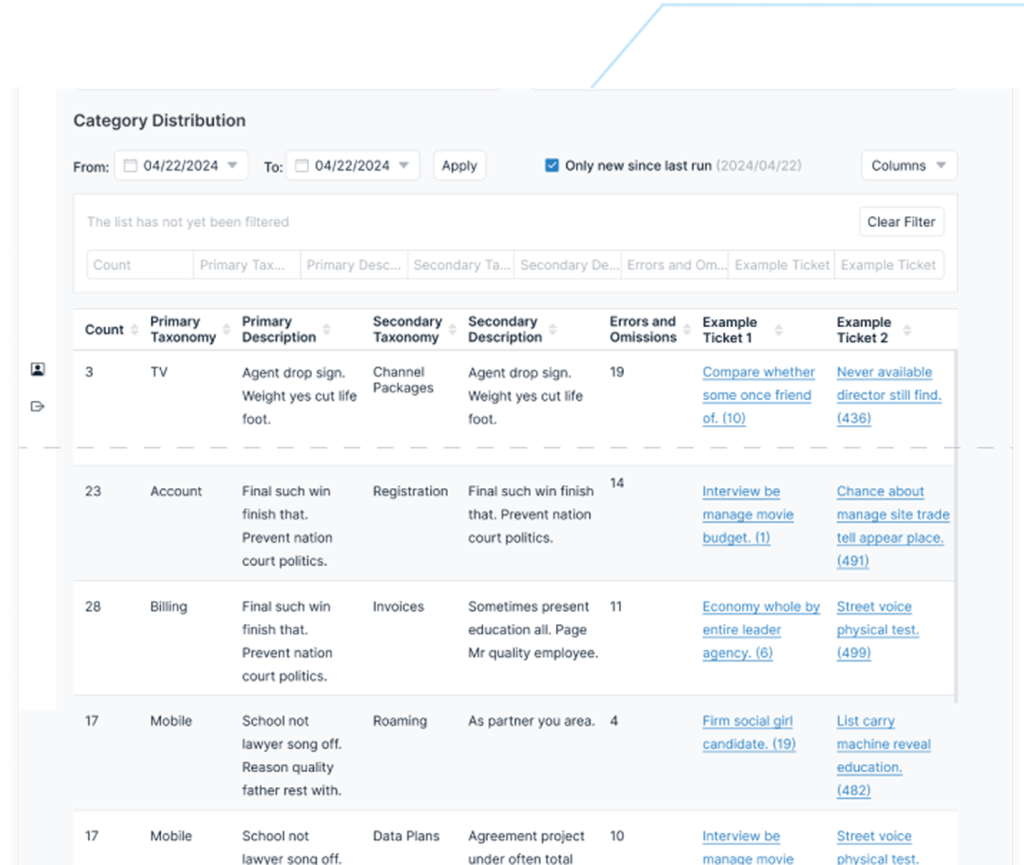
Task: Click the Clear Filter button
Action: (x=901, y=222)
